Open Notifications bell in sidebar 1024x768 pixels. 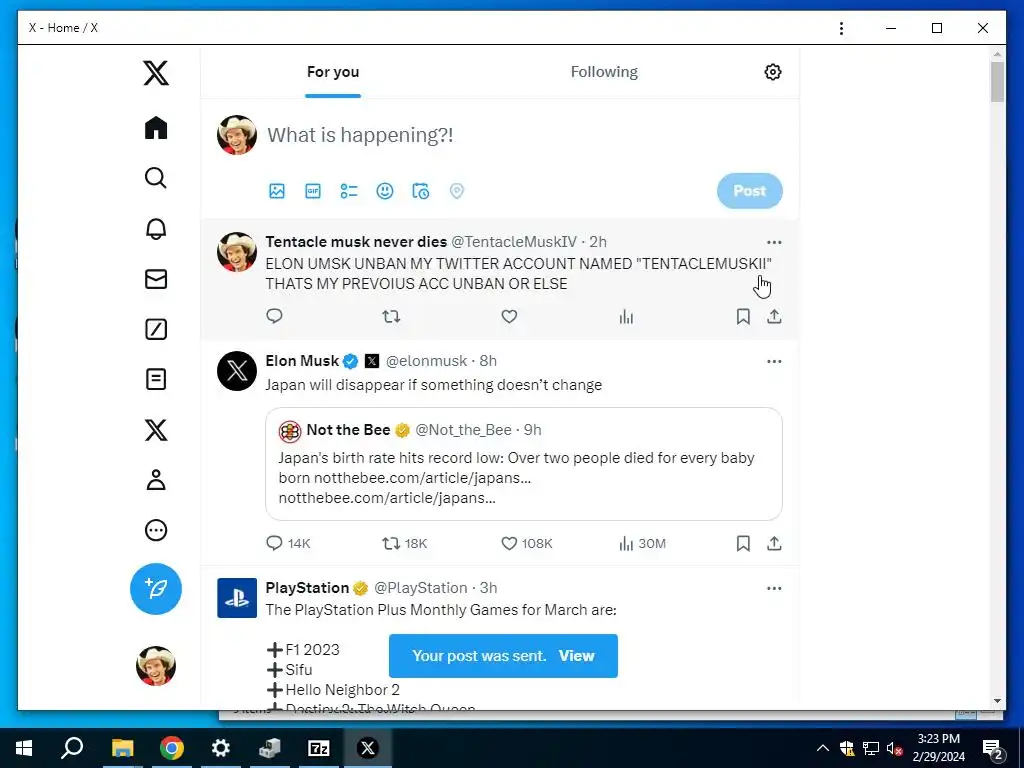[x=156, y=229]
